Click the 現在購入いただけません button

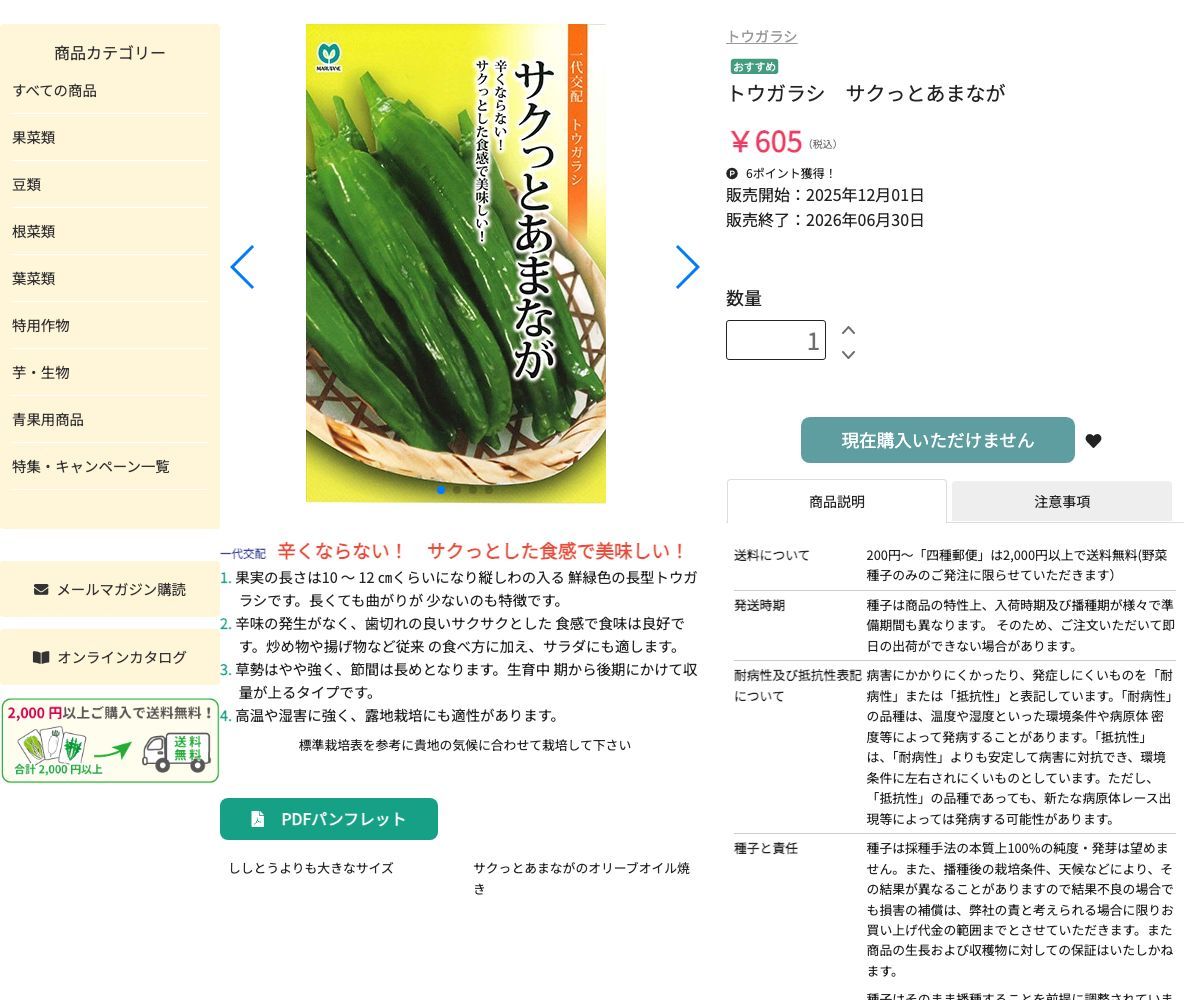tap(937, 440)
